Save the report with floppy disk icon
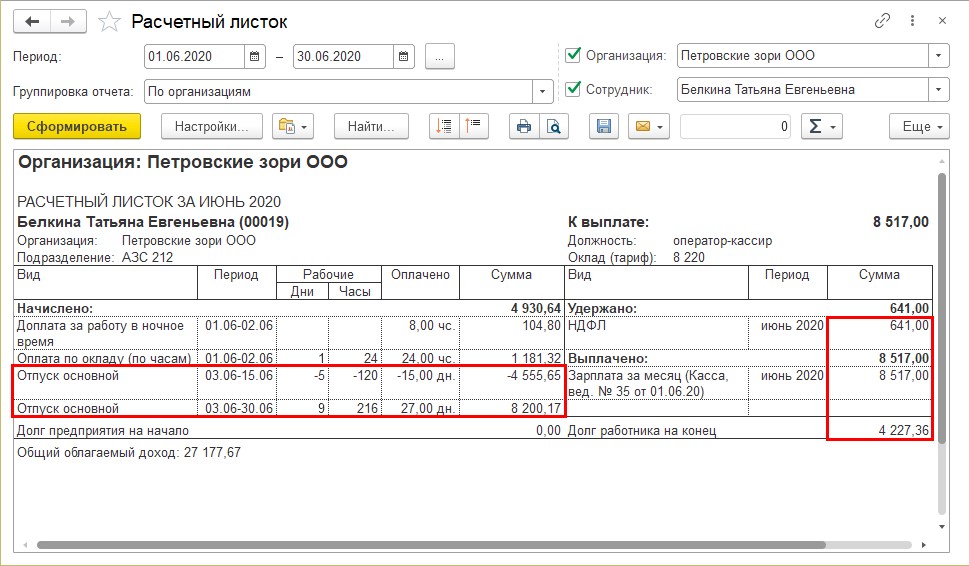Image resolution: width=969 pixels, height=566 pixels. point(604,126)
